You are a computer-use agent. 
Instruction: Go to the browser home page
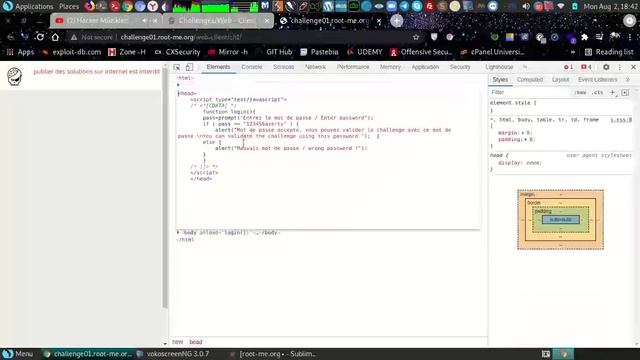55,37
